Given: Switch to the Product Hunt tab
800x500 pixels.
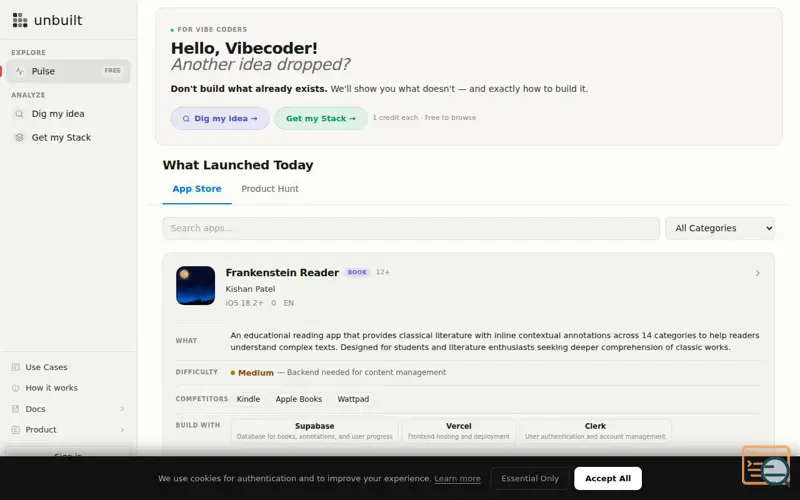Looking at the screenshot, I should [270, 189].
